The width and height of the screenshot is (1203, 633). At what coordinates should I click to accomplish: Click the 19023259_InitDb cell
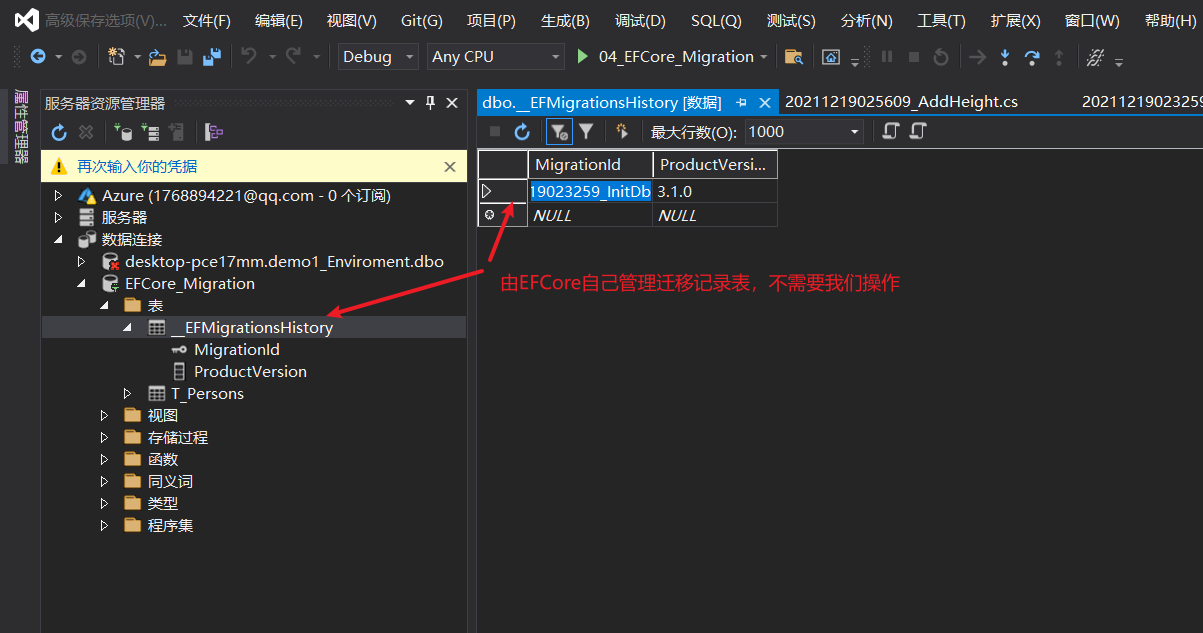590,191
